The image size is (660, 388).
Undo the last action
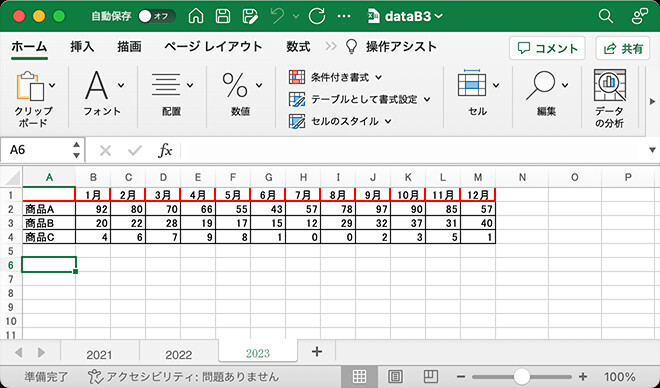point(277,16)
